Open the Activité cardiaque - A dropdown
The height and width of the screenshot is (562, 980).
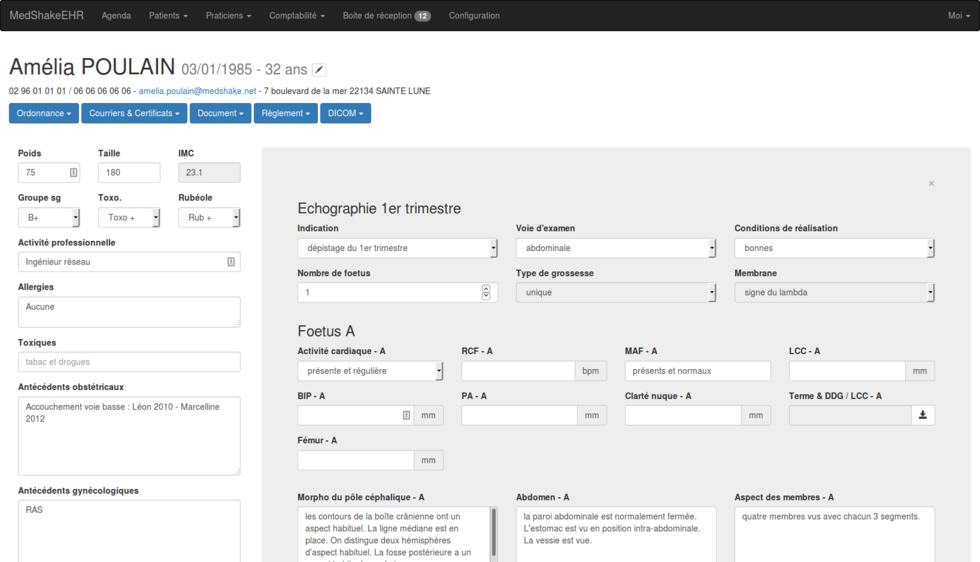pos(370,371)
